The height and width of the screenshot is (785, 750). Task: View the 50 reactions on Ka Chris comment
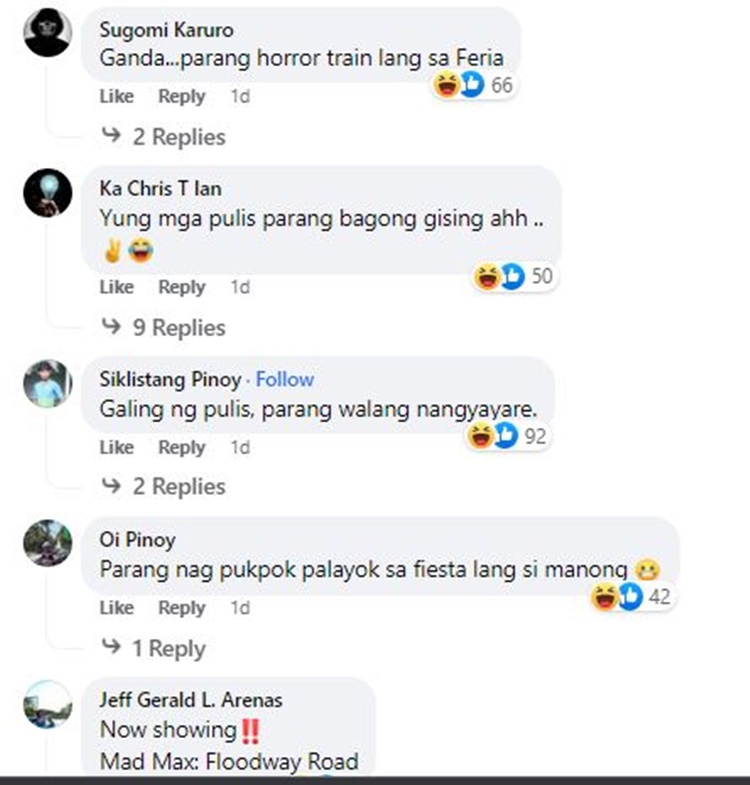coord(515,276)
